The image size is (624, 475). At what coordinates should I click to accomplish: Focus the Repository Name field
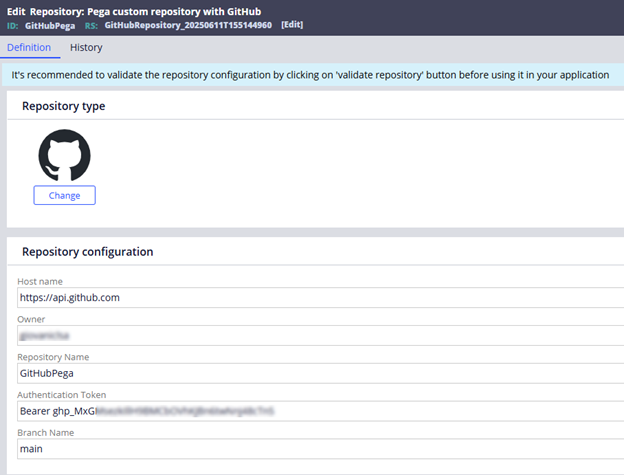coord(320,373)
